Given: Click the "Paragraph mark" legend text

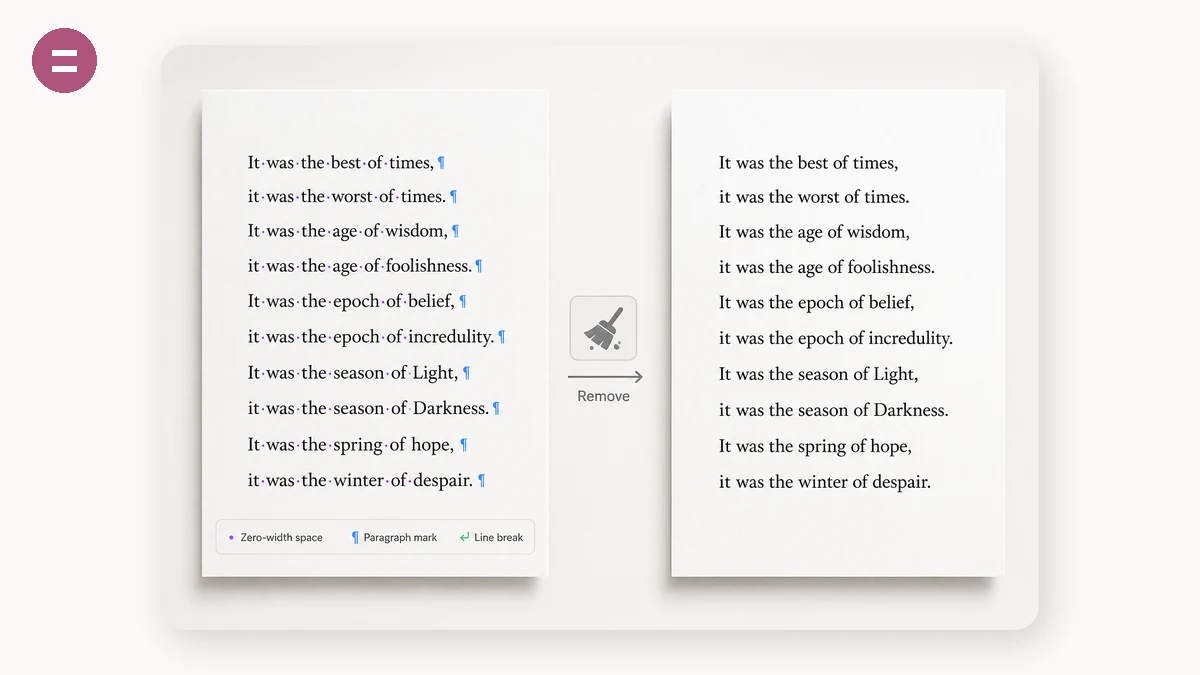Looking at the screenshot, I should point(400,537).
